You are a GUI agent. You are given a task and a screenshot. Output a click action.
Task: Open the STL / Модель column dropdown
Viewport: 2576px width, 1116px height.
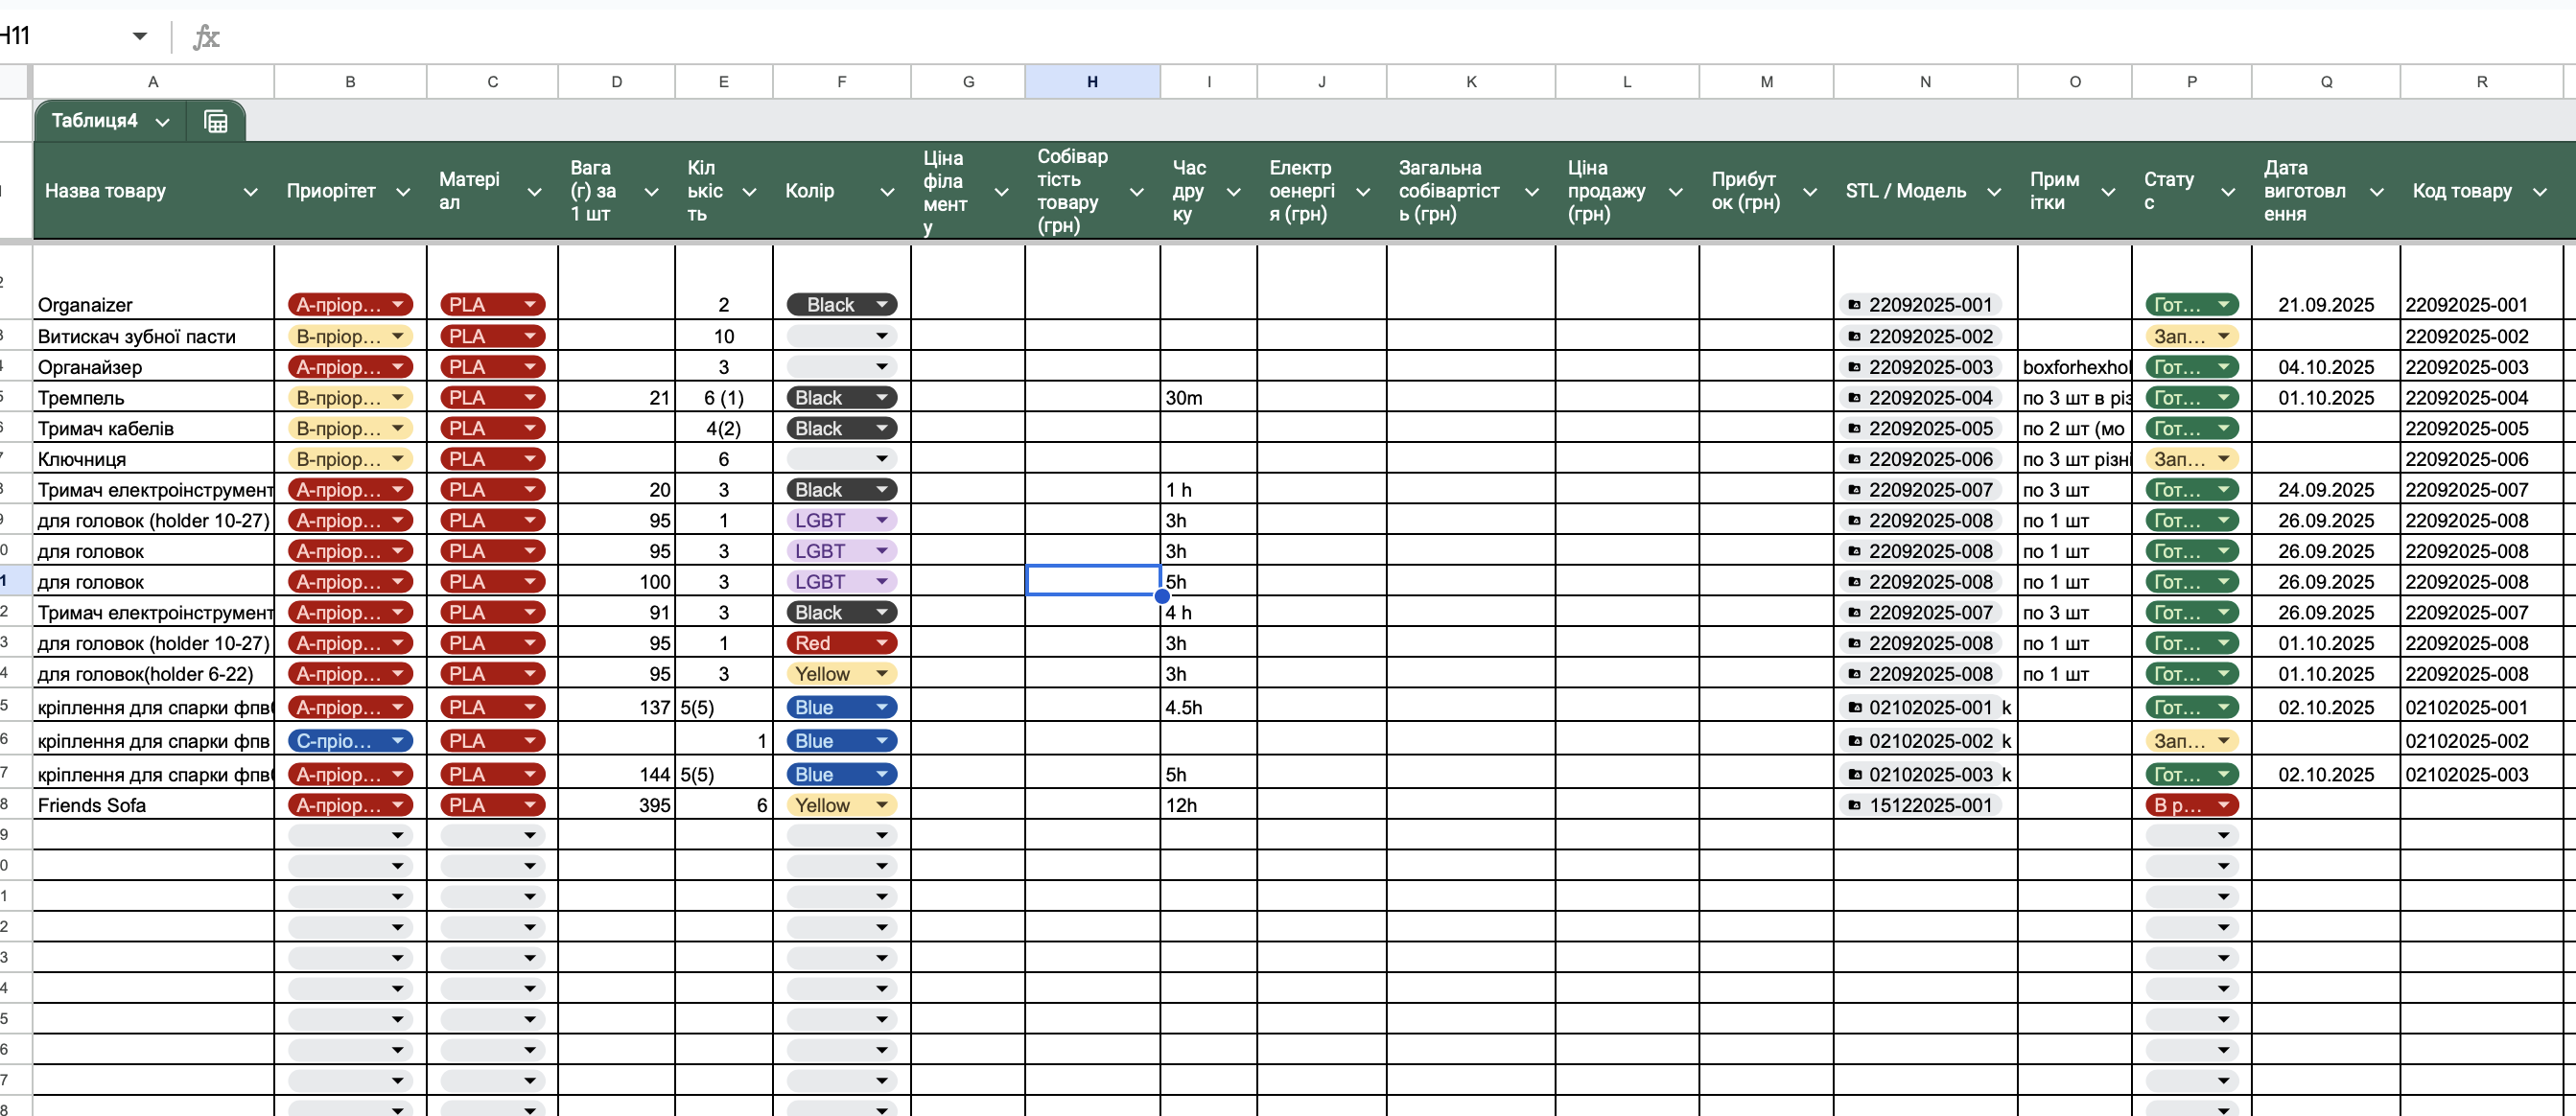(1994, 191)
